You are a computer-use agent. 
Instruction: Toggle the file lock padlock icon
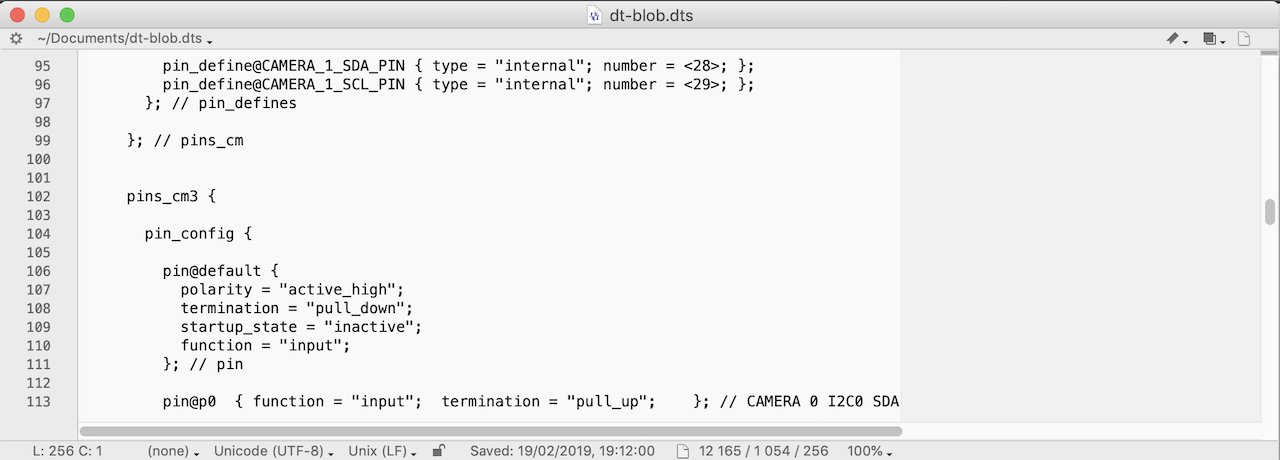click(438, 451)
